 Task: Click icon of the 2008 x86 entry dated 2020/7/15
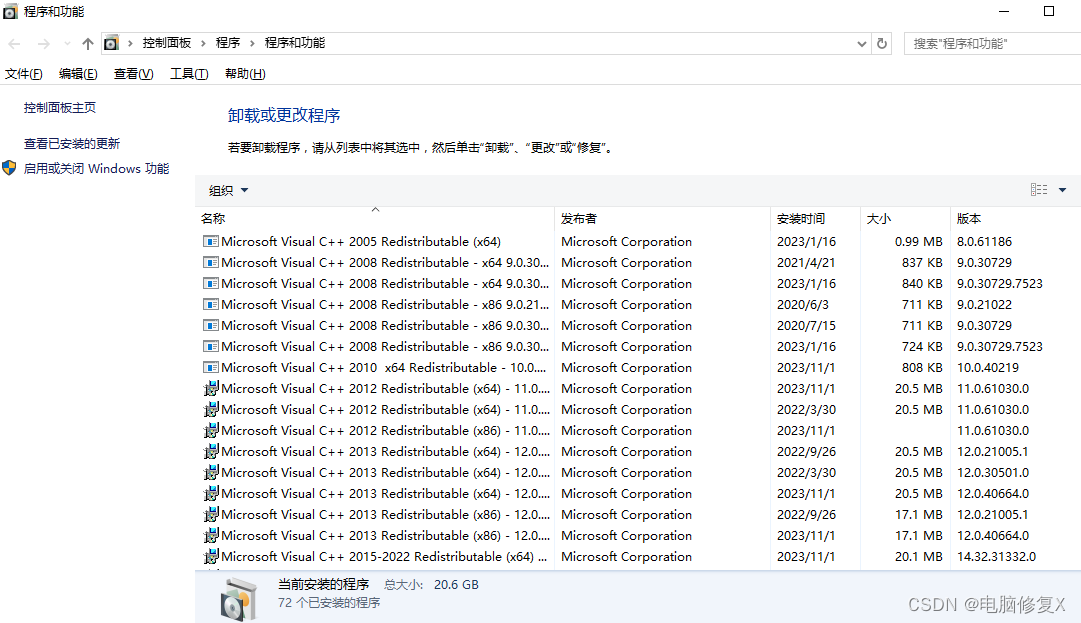[x=211, y=325]
